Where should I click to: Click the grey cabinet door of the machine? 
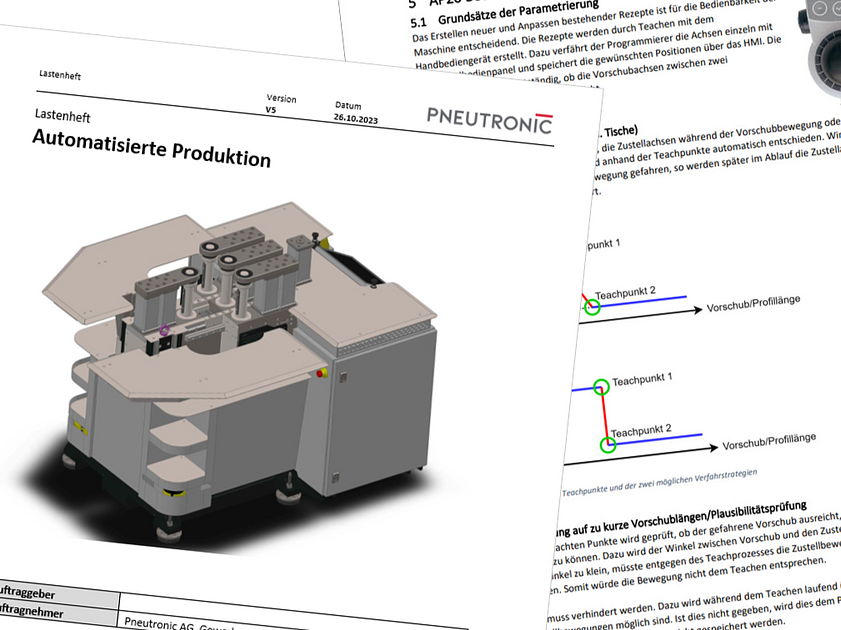377,410
